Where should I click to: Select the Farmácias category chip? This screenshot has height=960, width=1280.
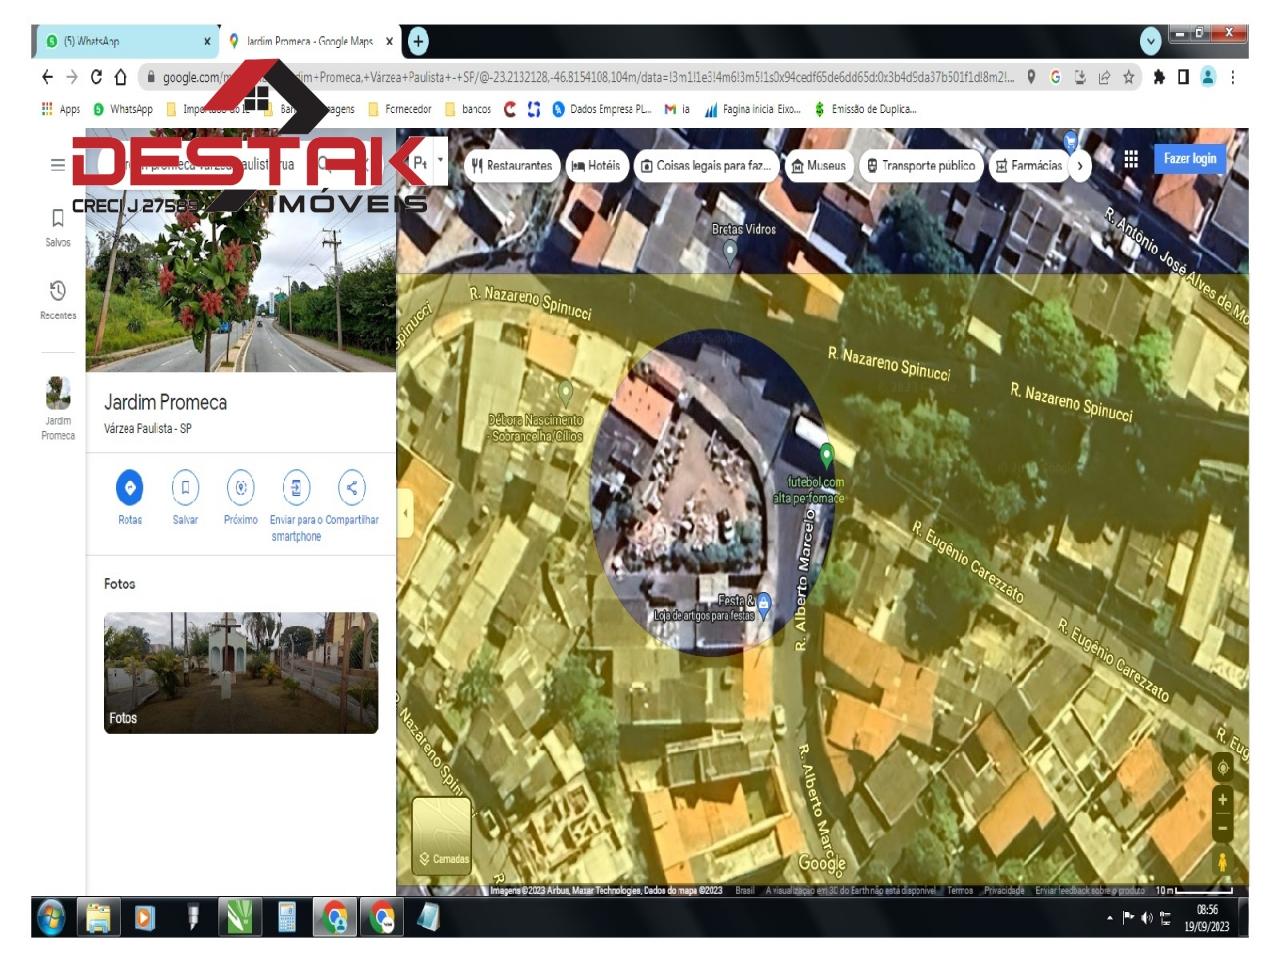point(1028,166)
